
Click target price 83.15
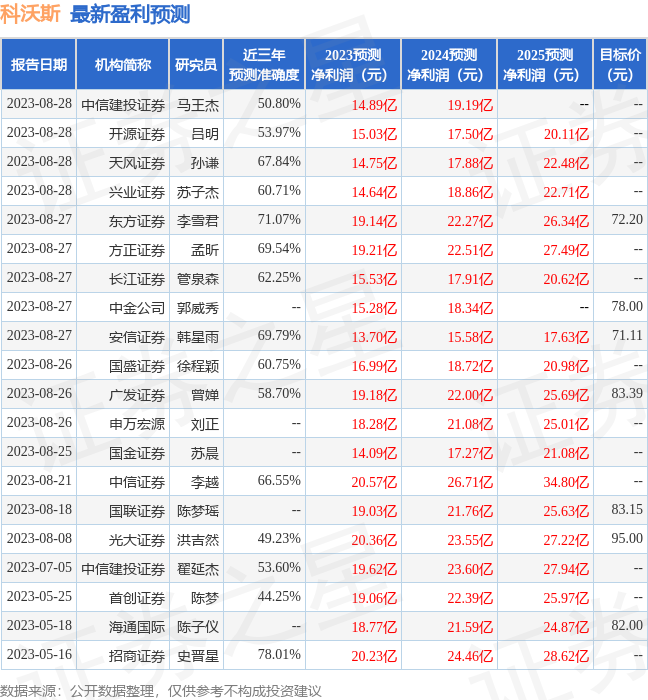[x=627, y=509]
